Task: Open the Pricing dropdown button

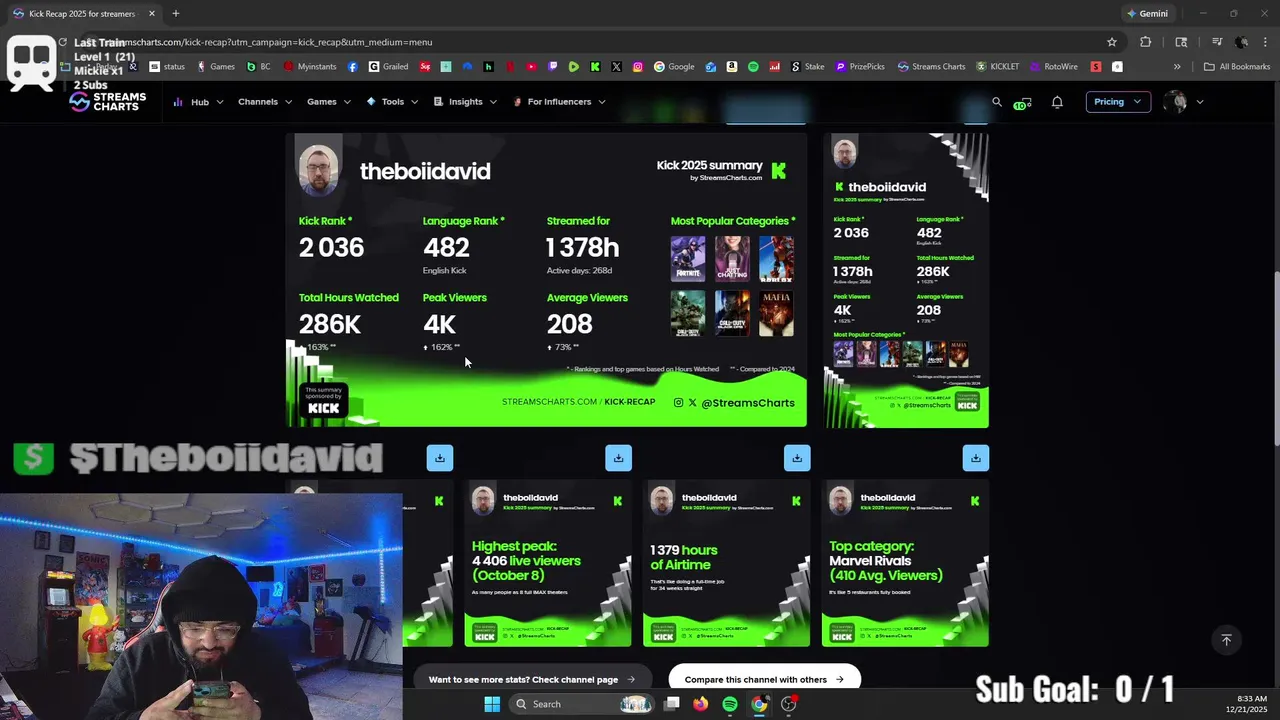Action: 1117,102
